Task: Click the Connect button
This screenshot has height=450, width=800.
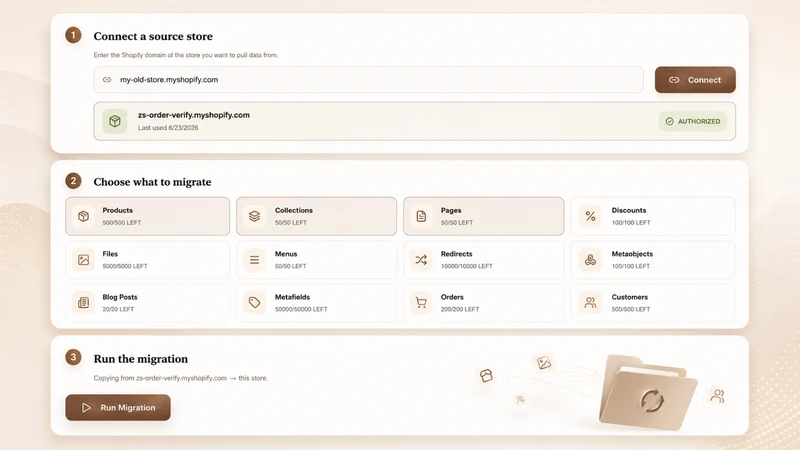Action: 695,80
